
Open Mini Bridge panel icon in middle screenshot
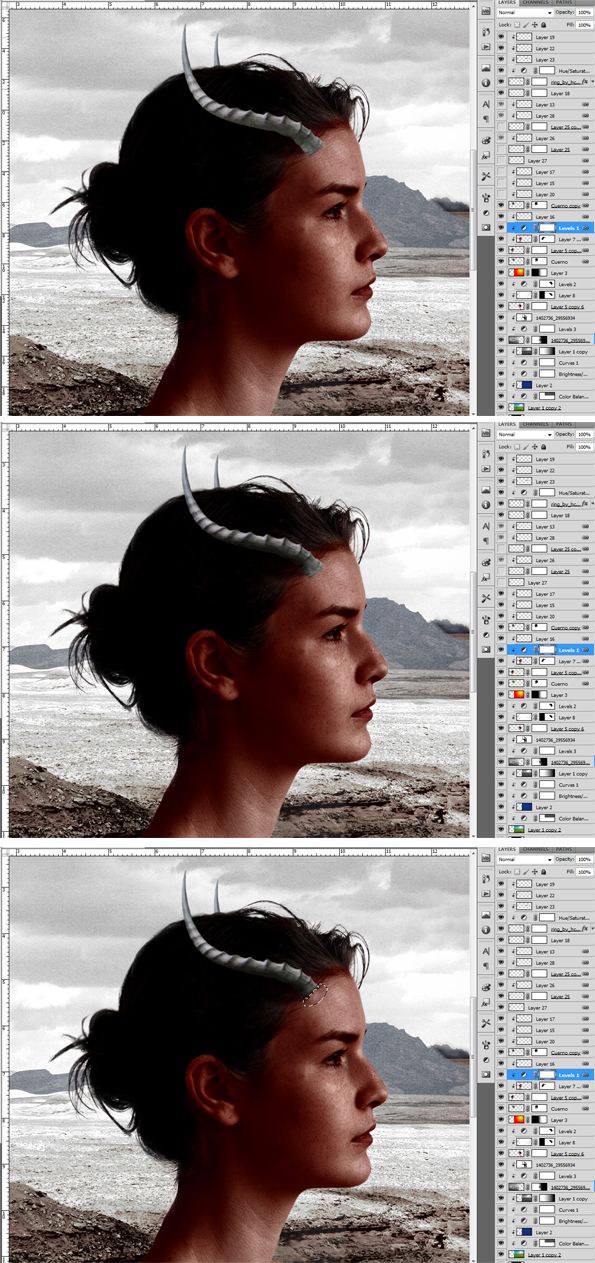(x=486, y=433)
